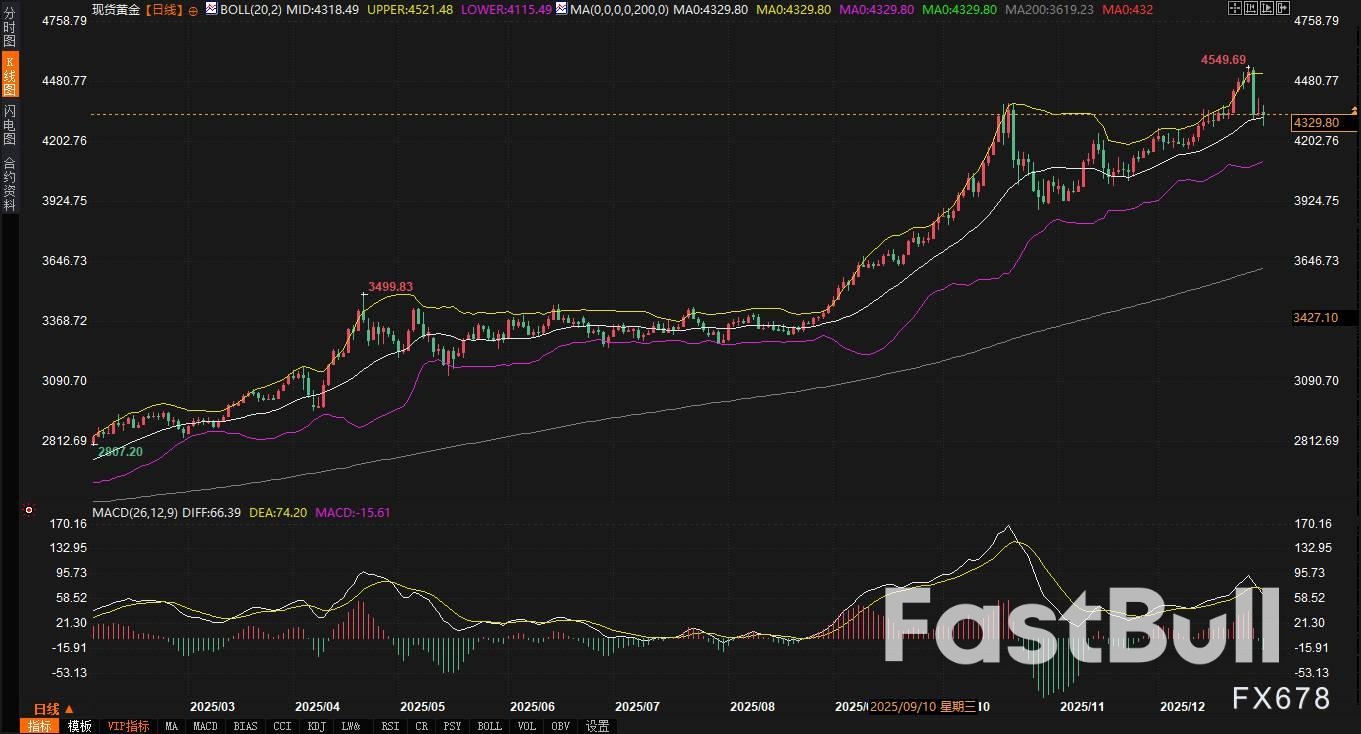Switch to the 模板 tab
This screenshot has height=734, width=1361.
pyautogui.click(x=80, y=726)
